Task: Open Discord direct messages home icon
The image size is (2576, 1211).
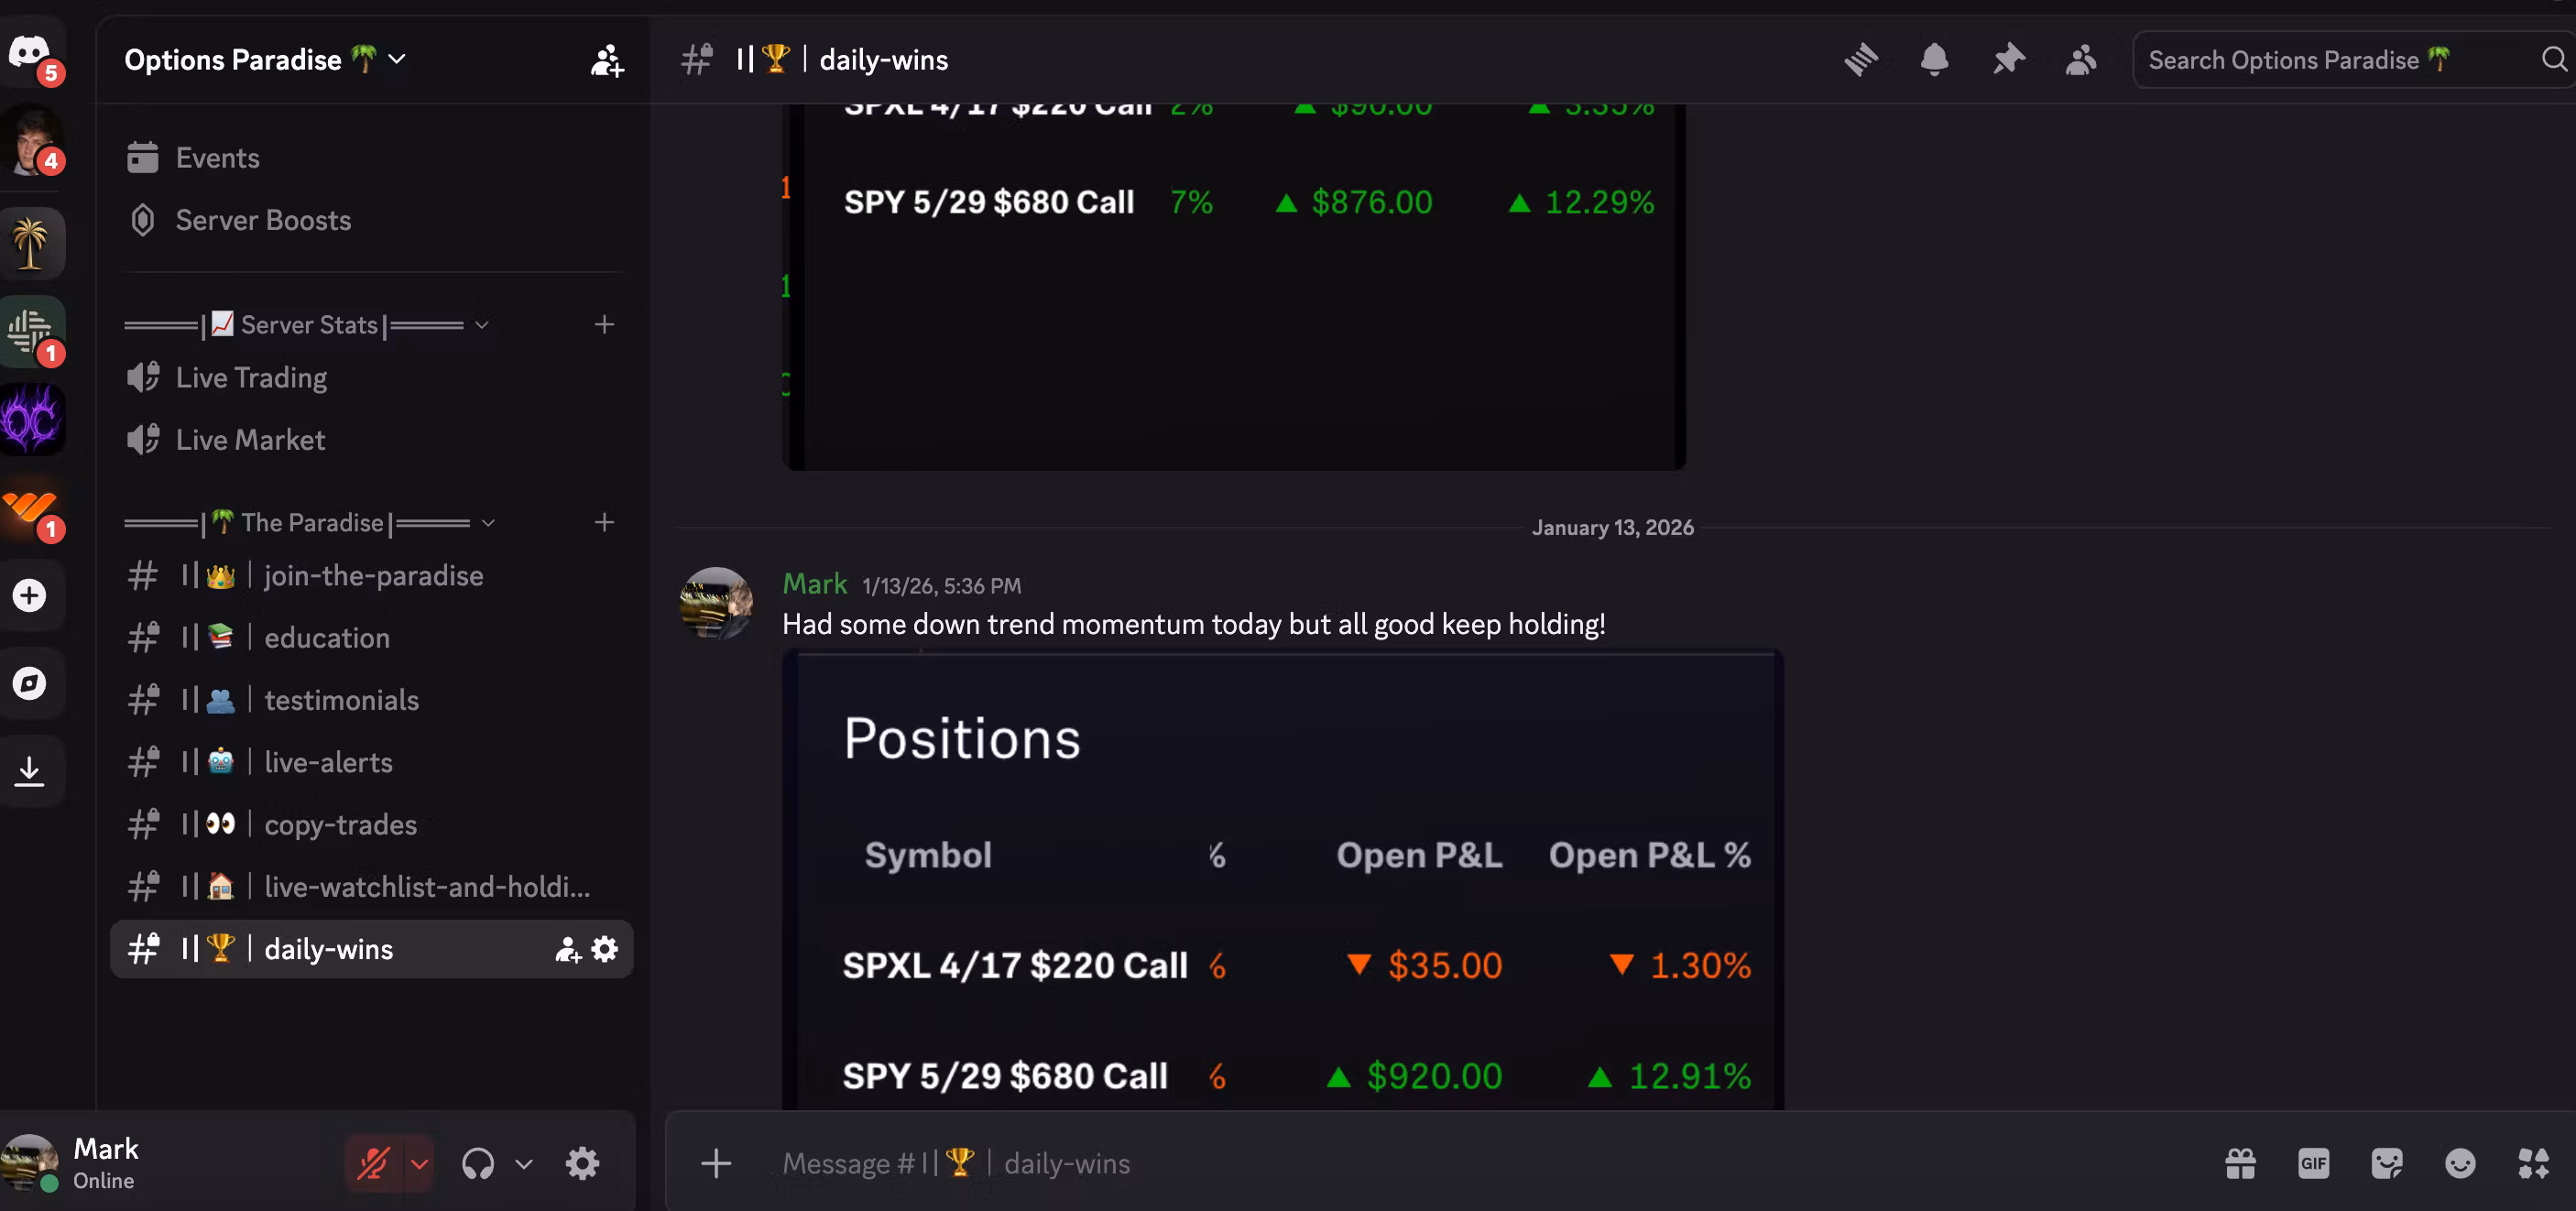Action: 30,52
